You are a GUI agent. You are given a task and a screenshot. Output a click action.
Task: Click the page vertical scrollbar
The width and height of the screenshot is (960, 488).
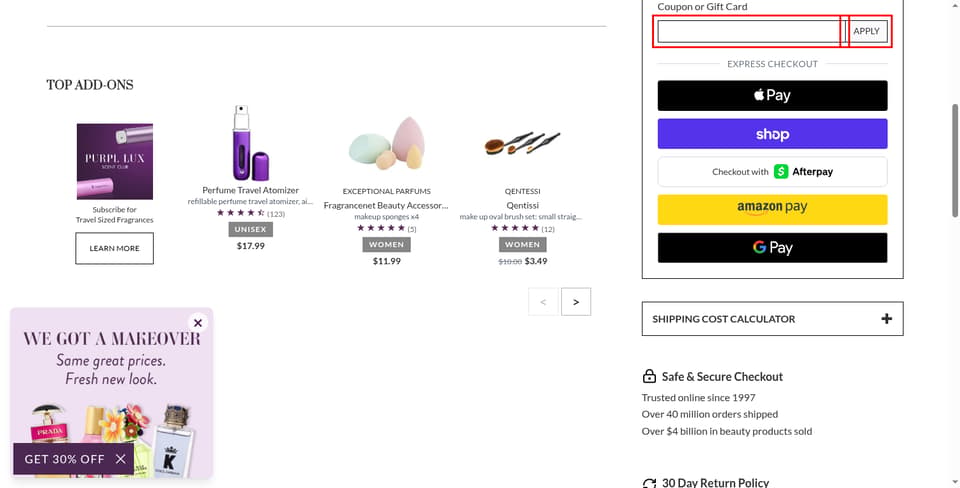[954, 160]
